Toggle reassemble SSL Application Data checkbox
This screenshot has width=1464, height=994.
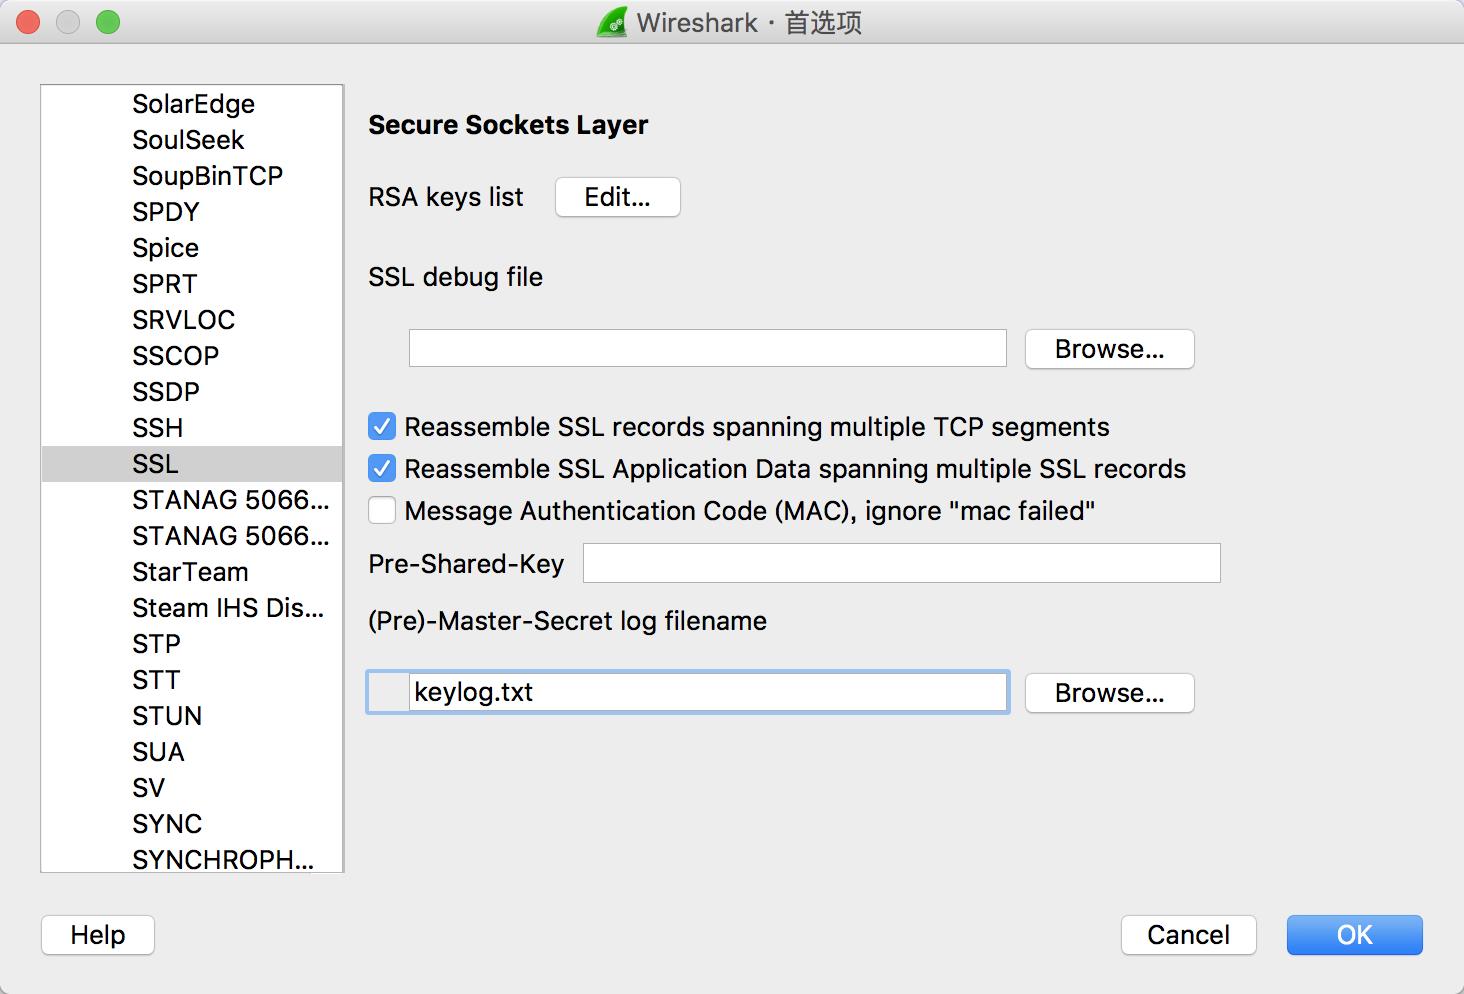tap(382, 469)
